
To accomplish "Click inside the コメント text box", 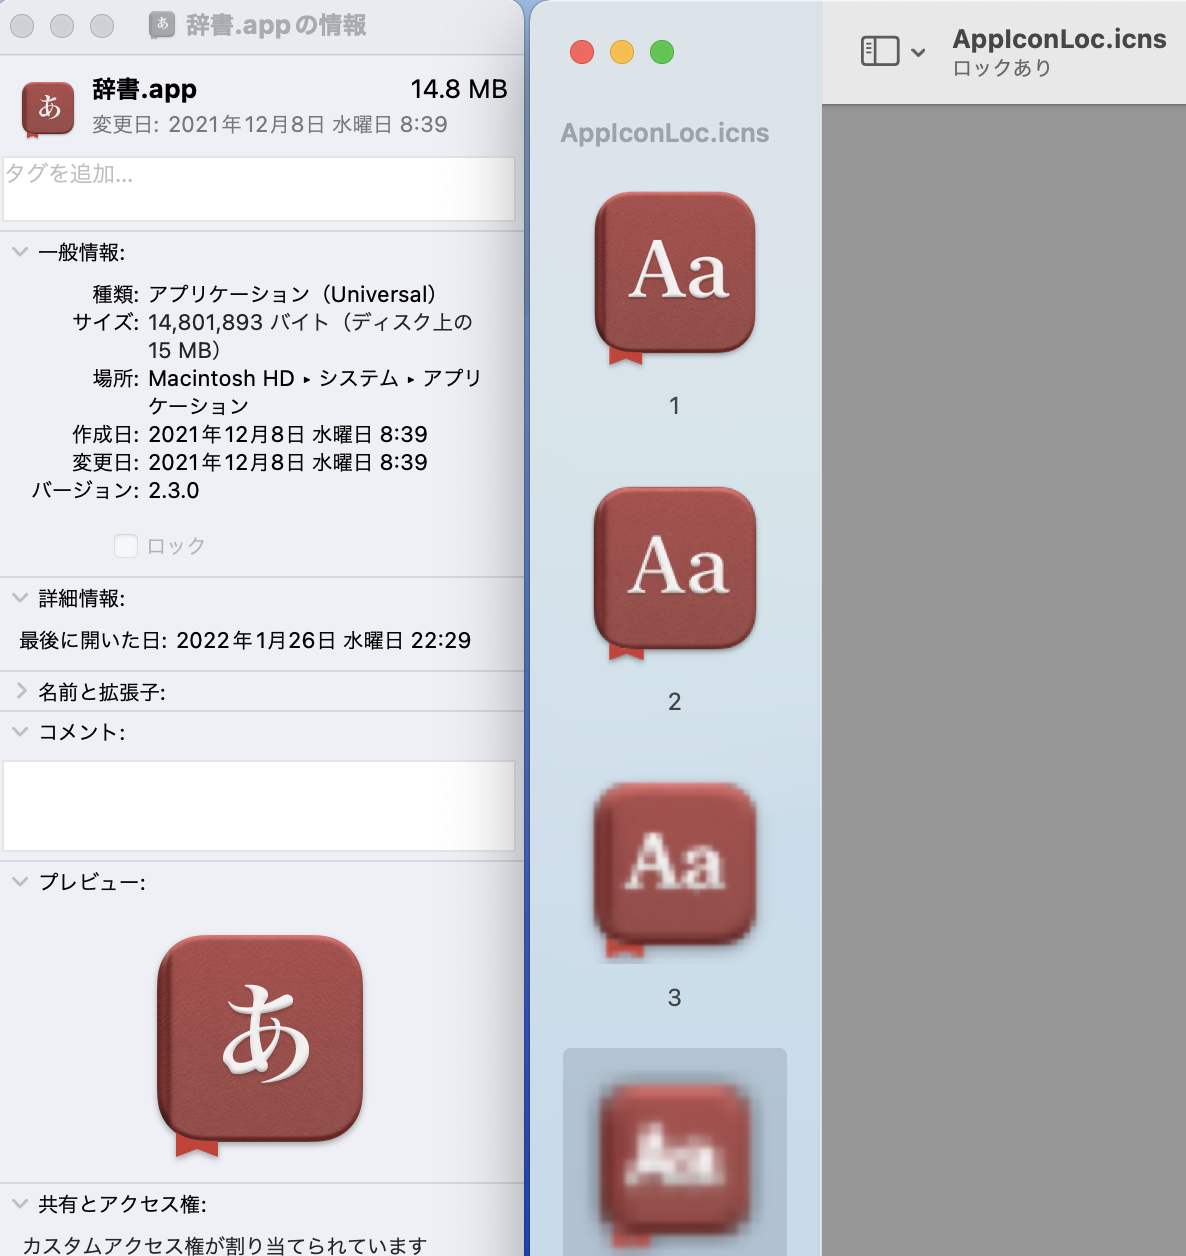I will pyautogui.click(x=259, y=806).
